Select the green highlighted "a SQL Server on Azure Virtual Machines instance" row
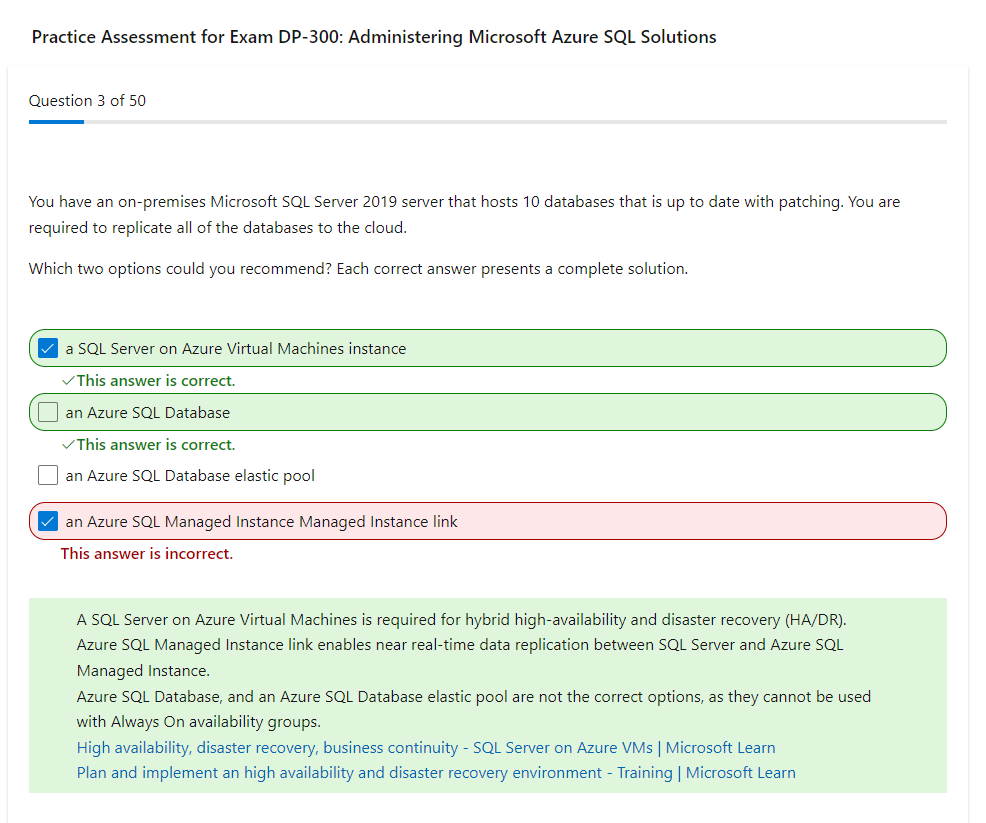The height and width of the screenshot is (823, 986). [488, 348]
